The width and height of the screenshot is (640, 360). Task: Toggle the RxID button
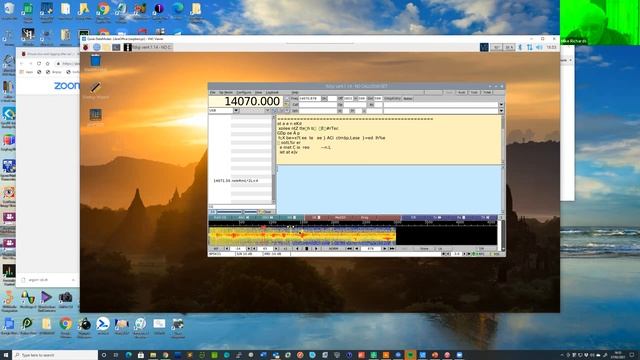462,93
